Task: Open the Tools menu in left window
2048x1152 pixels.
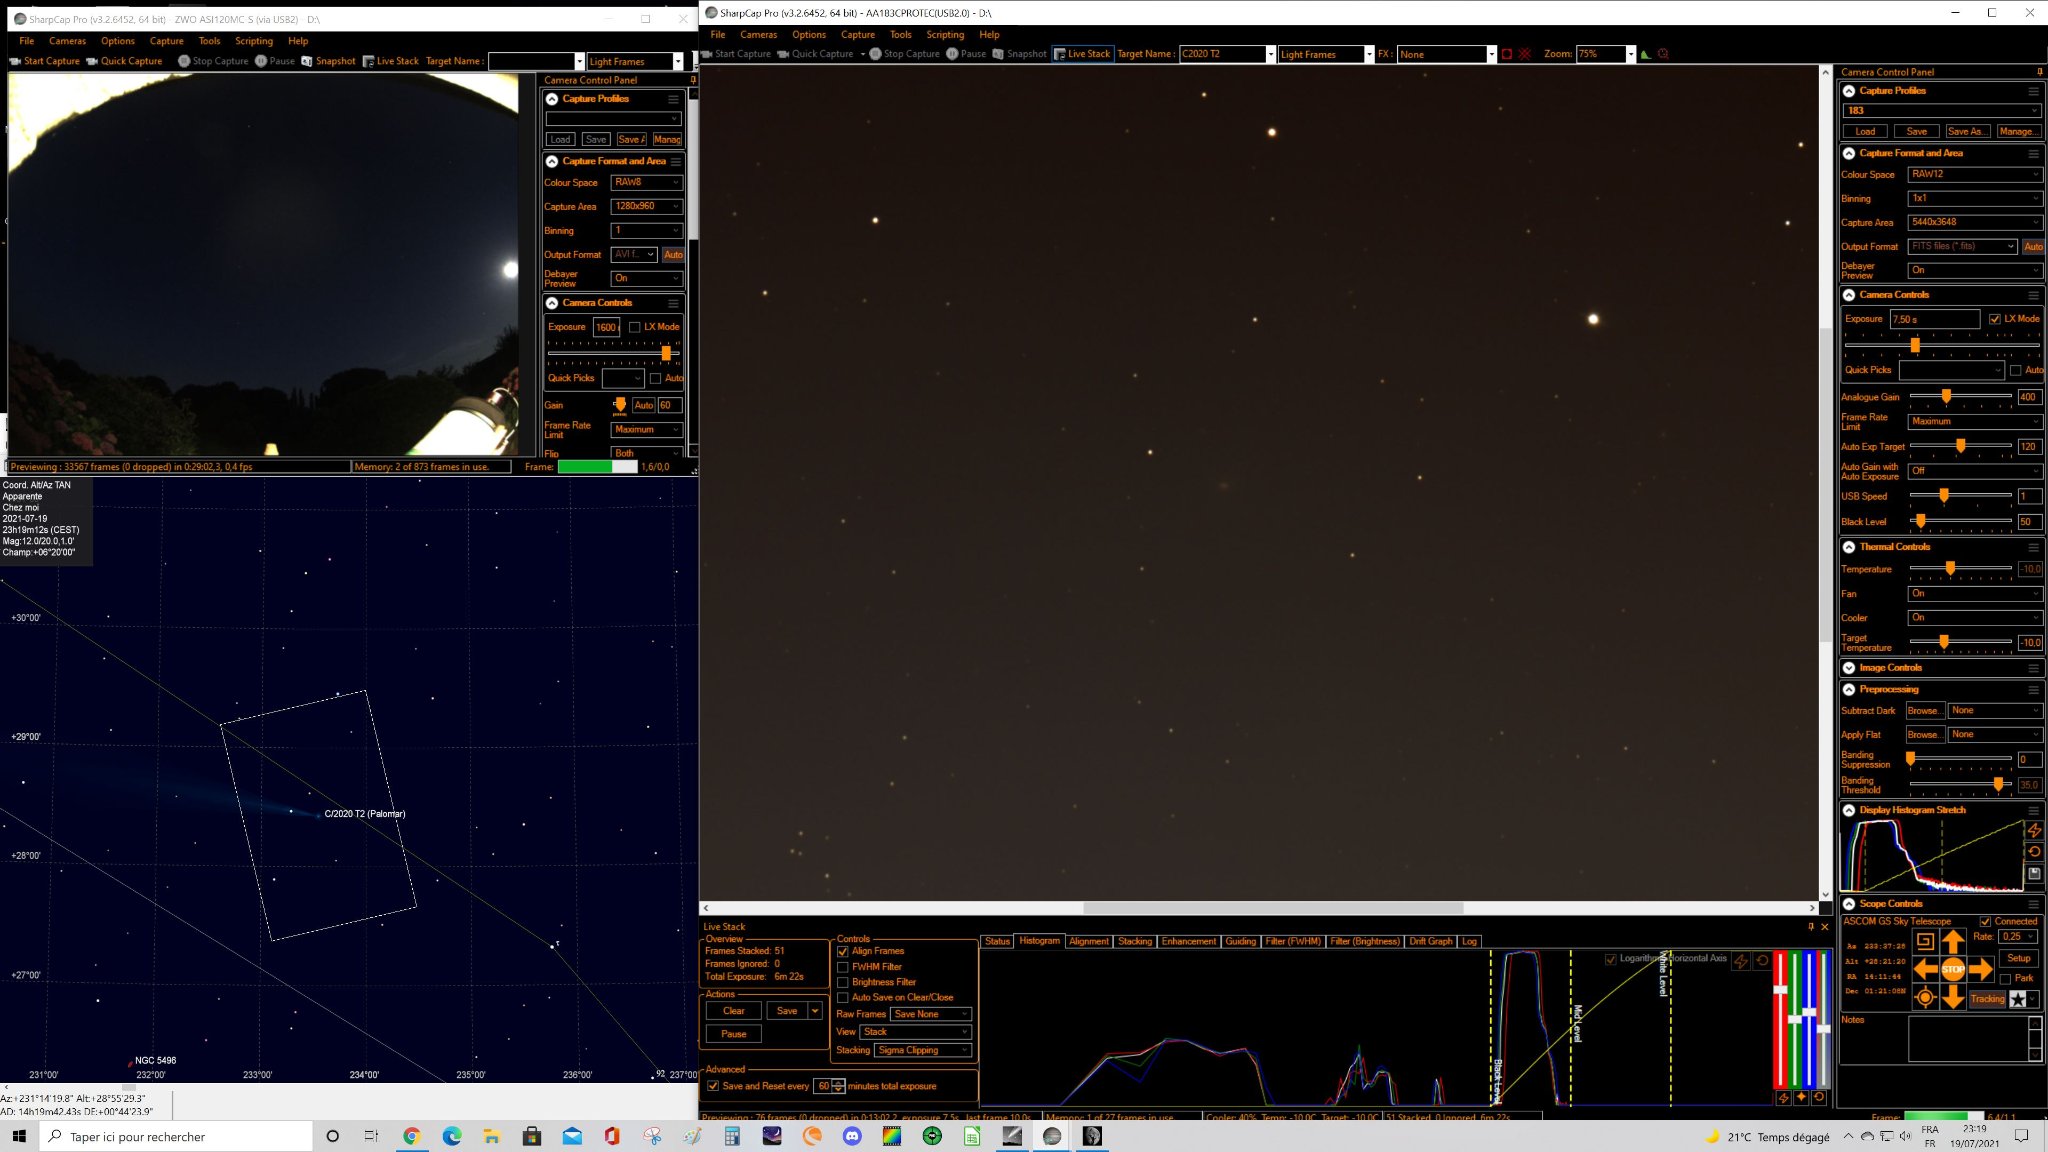Action: point(209,41)
